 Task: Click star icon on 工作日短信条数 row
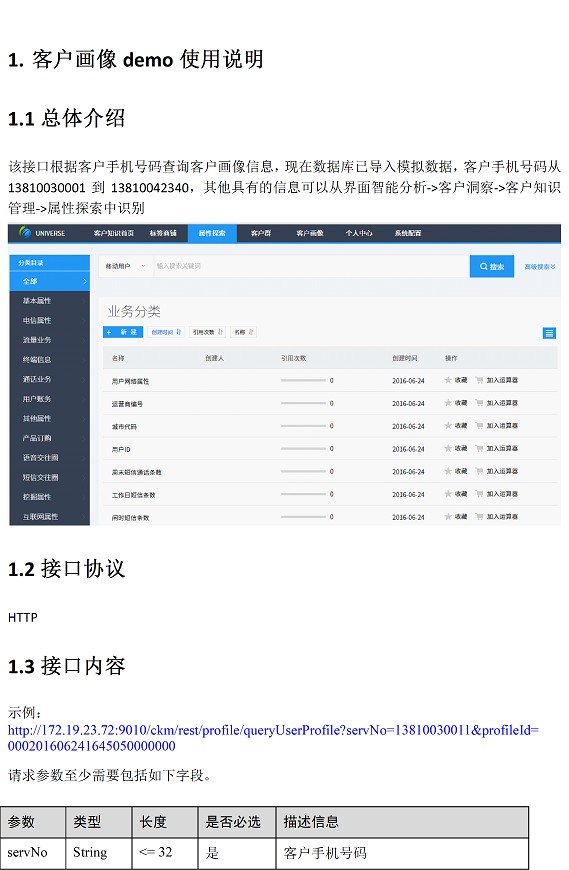coord(448,494)
